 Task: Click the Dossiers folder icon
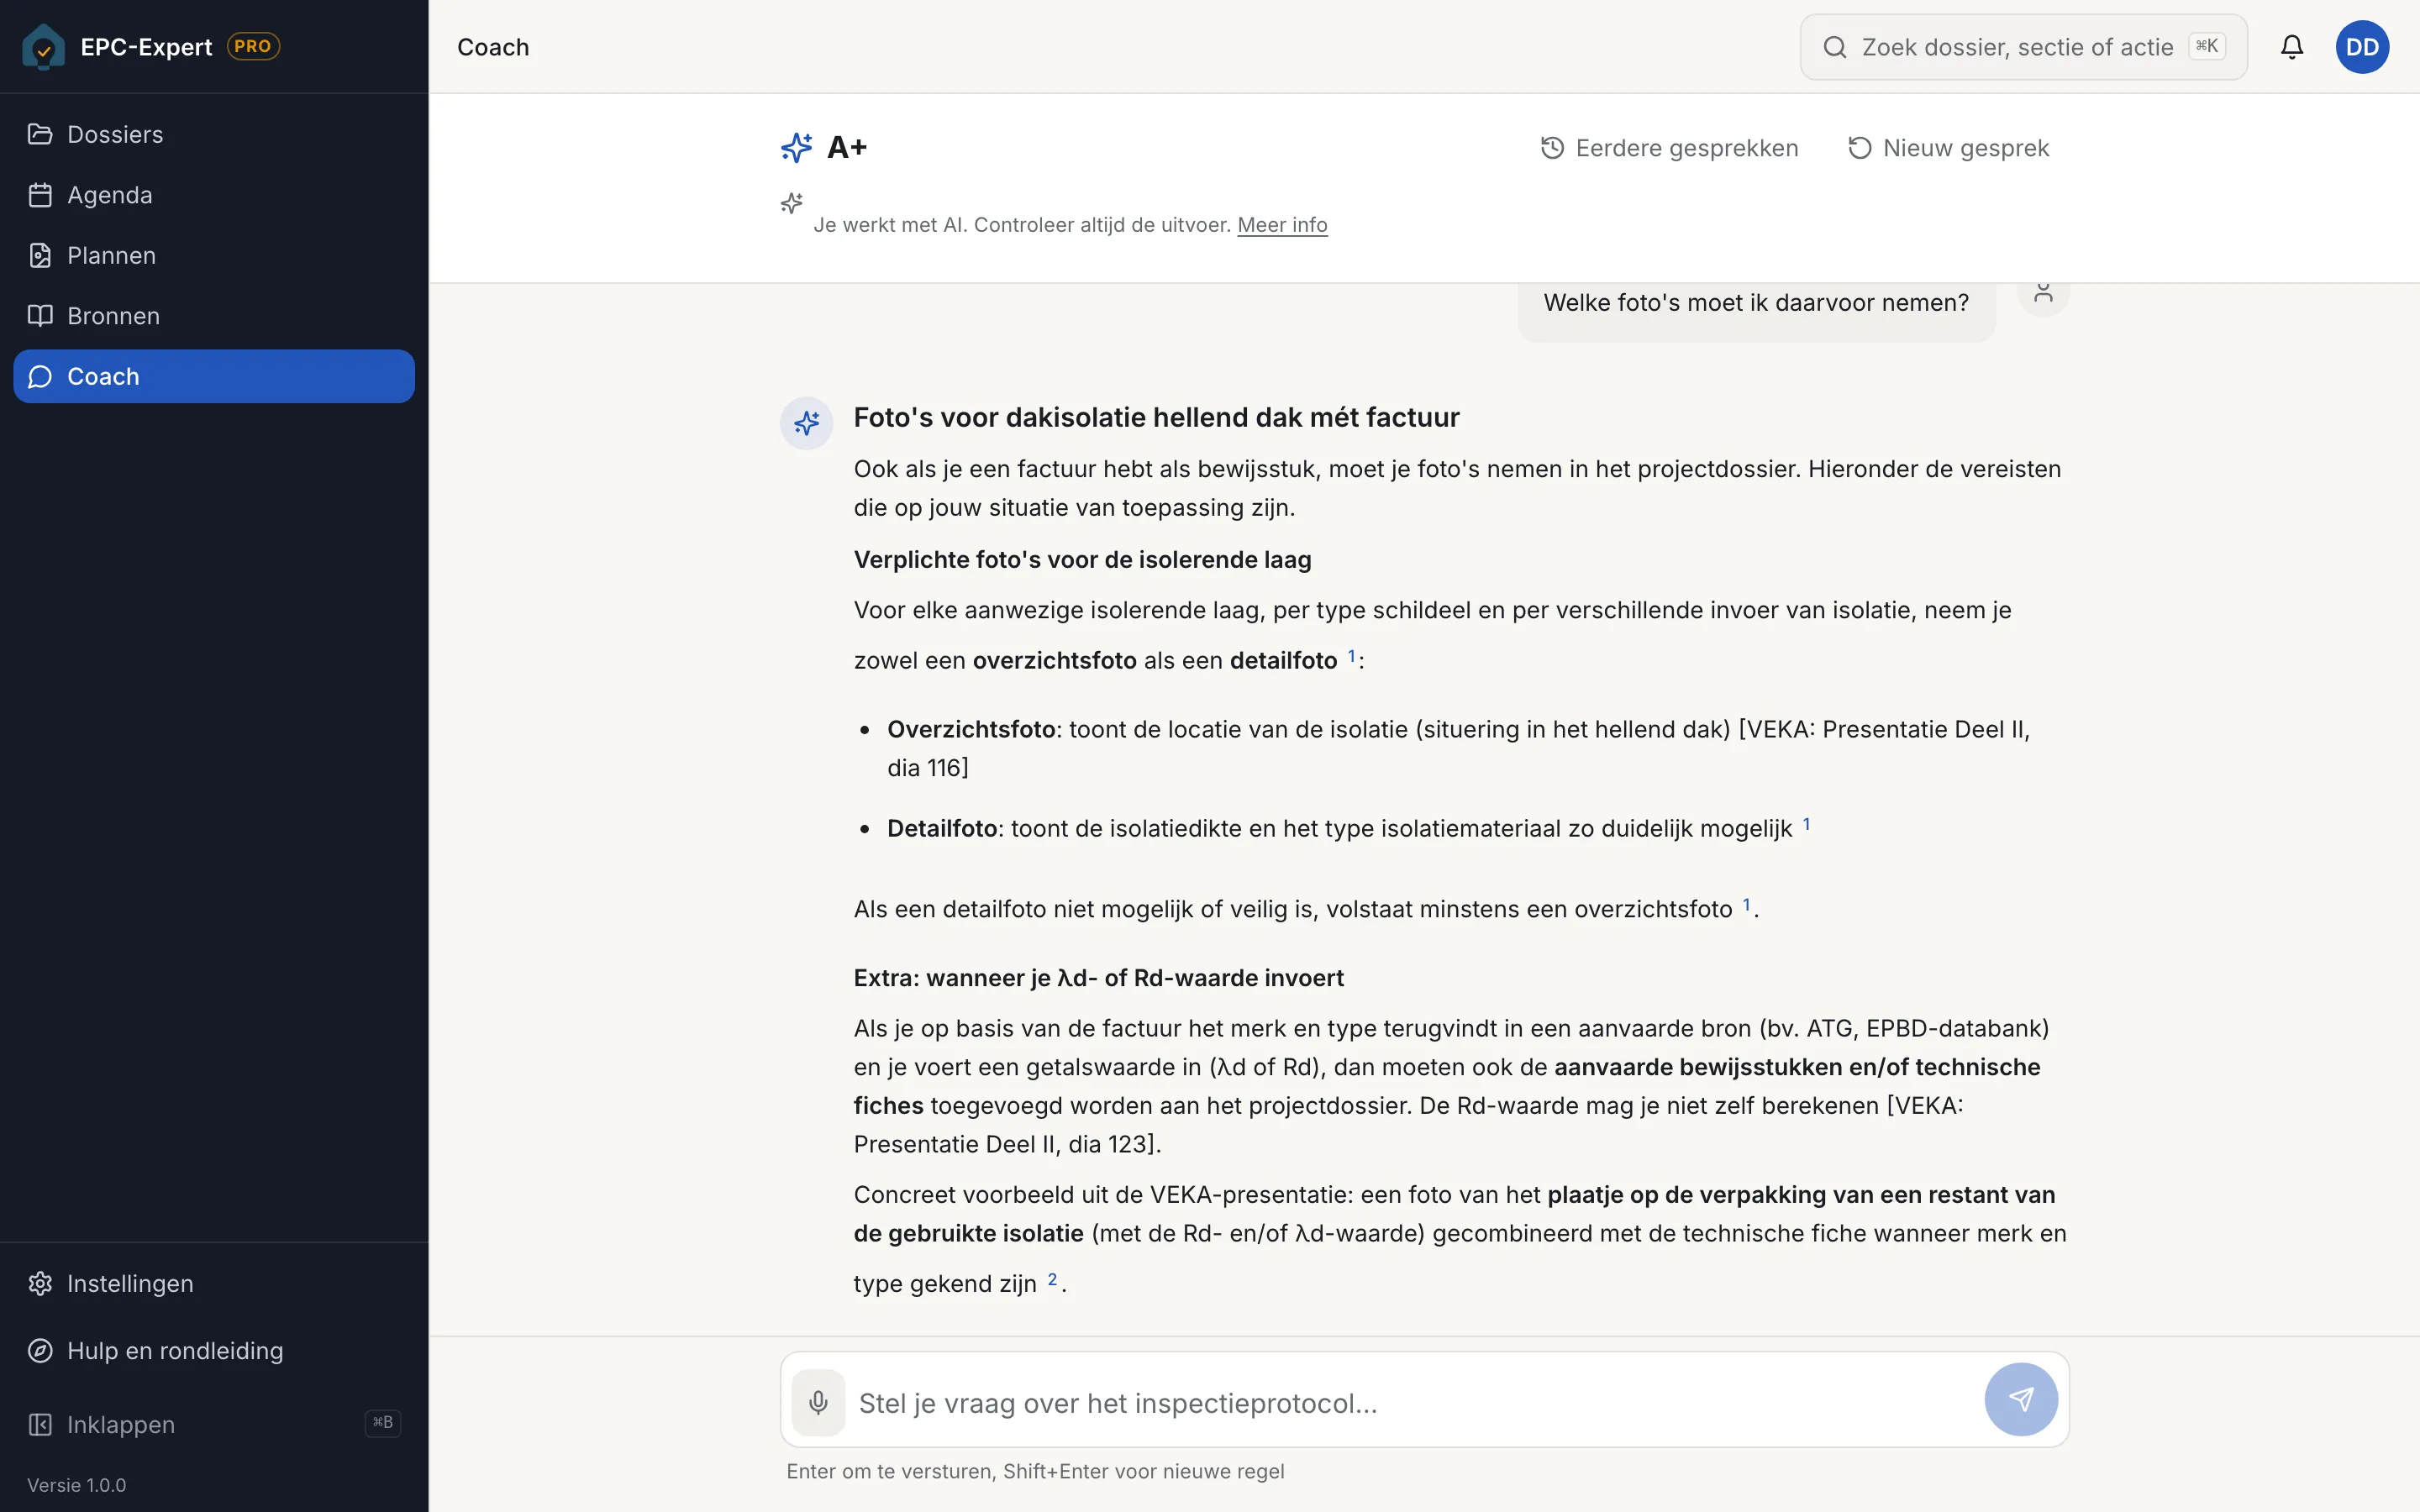click(40, 134)
